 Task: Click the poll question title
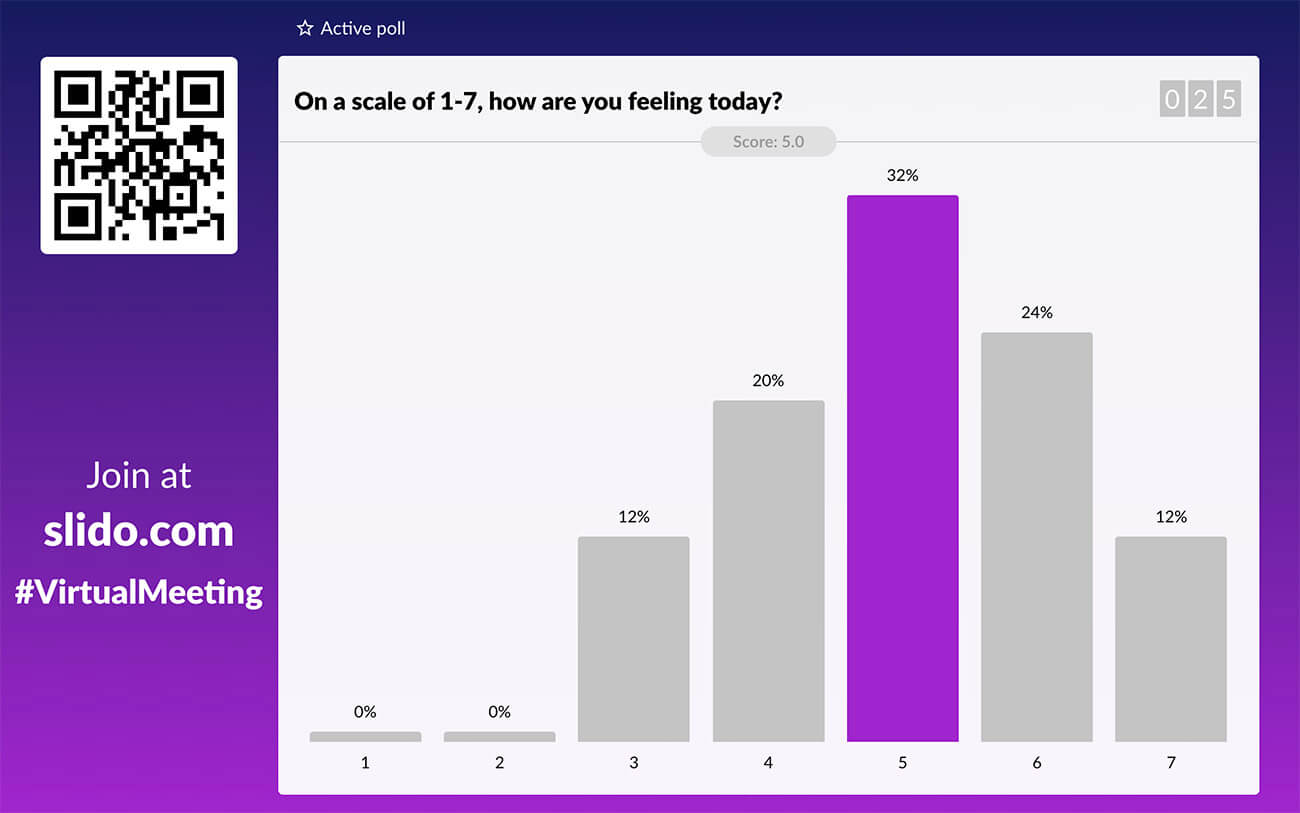pyautogui.click(x=538, y=101)
